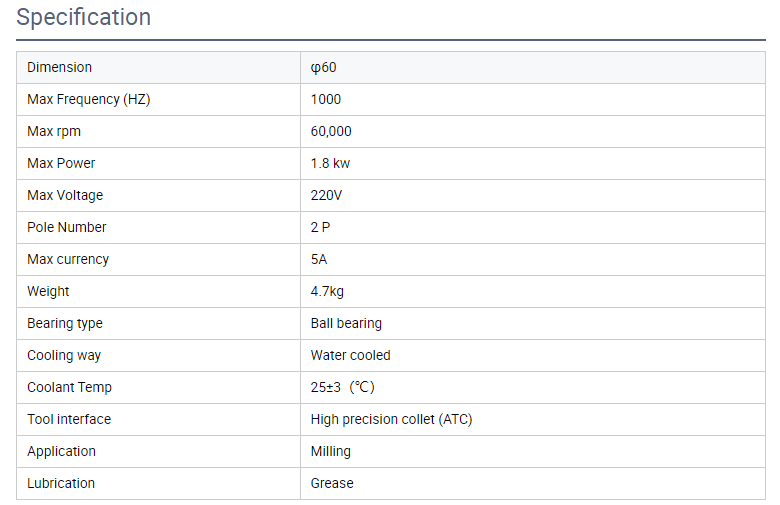Select the Max Power label

click(x=61, y=163)
